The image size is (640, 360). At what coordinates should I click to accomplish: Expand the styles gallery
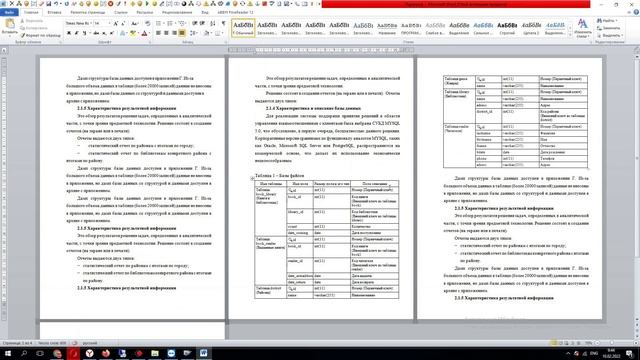(x=570, y=35)
